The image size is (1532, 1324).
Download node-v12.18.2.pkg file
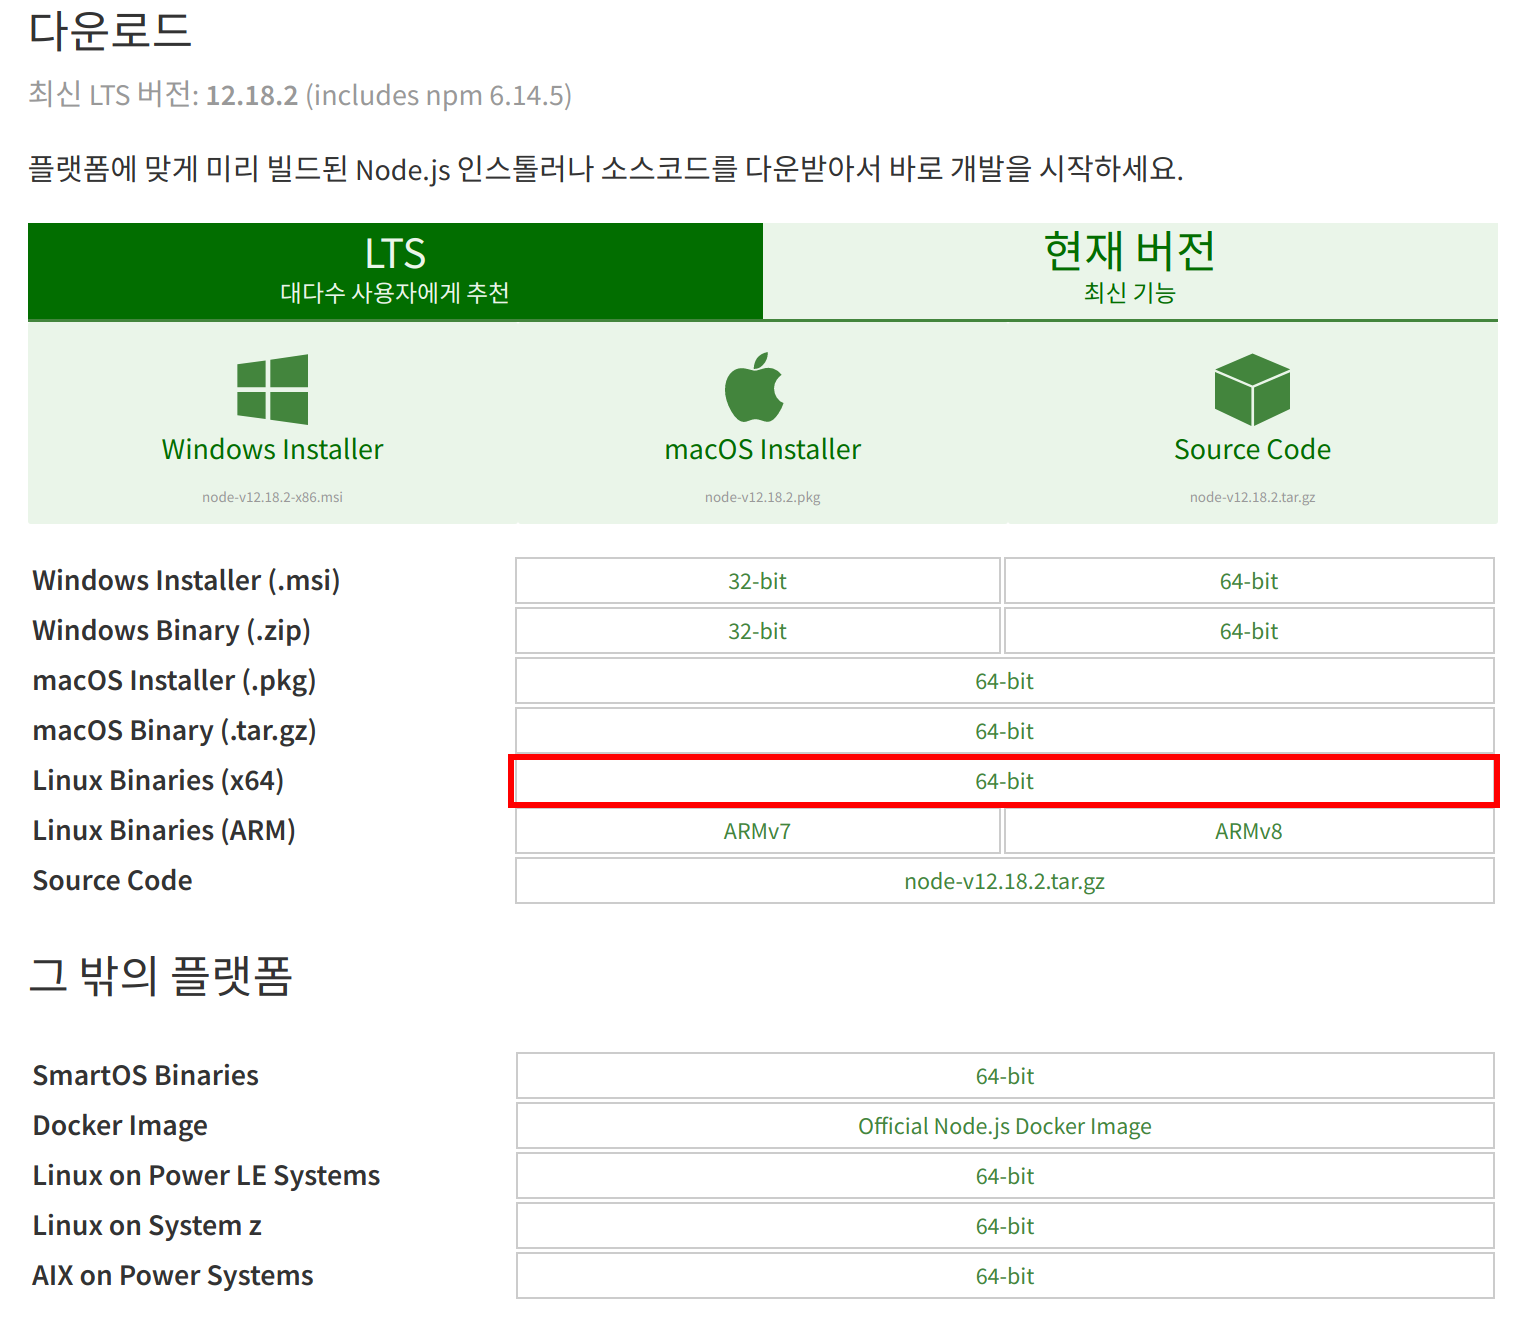[763, 497]
